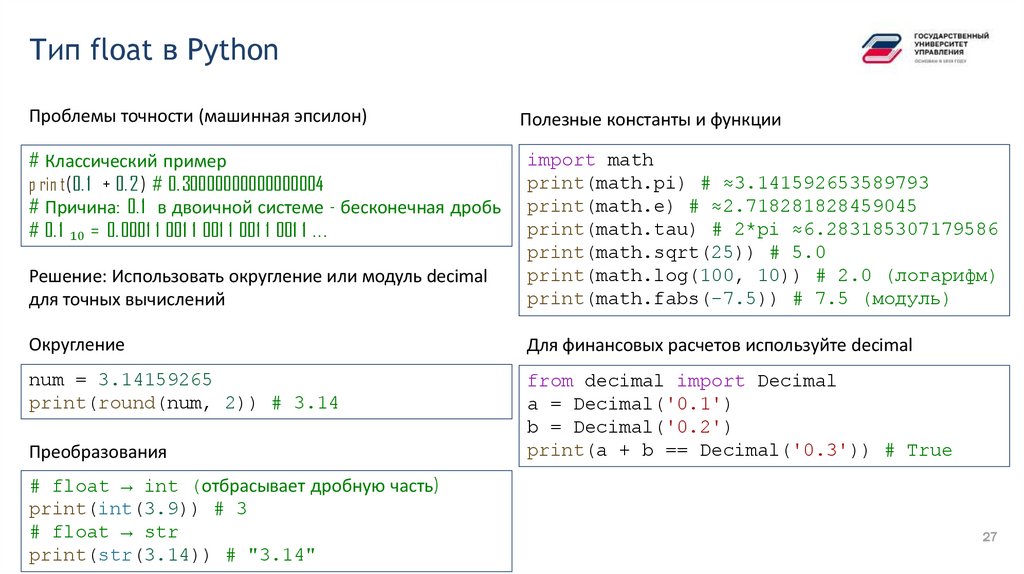Click the line 'print(round(num, 2))'
The image size is (1024, 574).
click(x=184, y=403)
